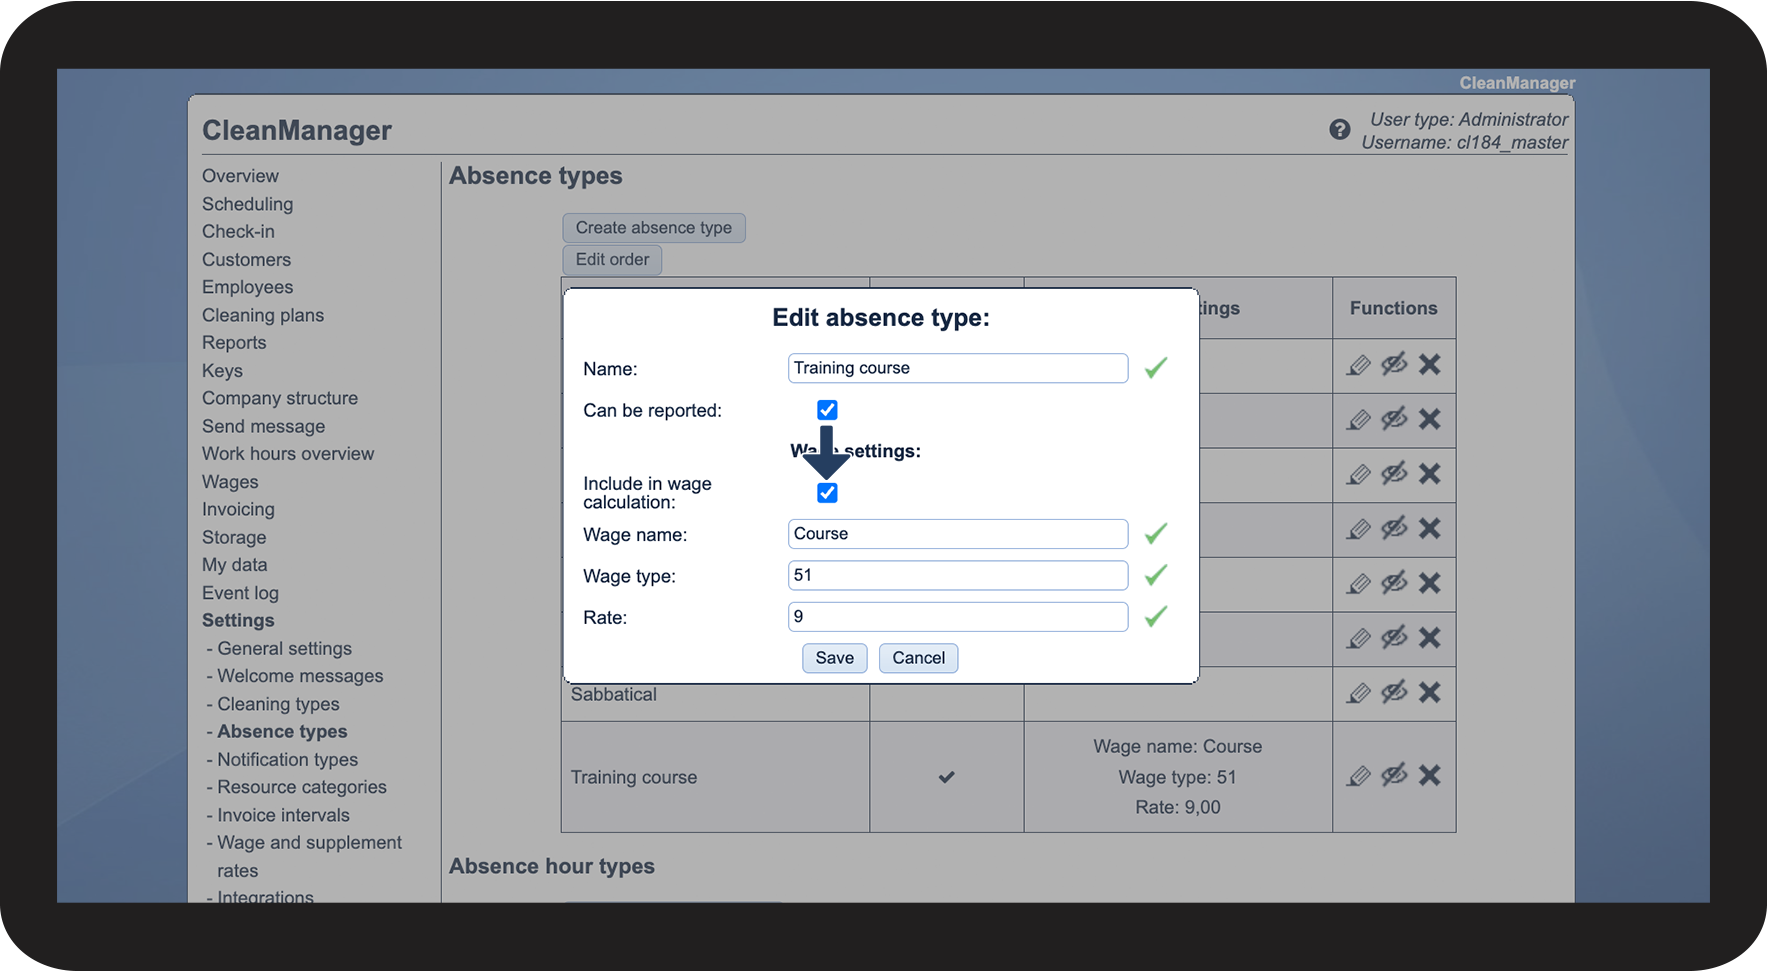Save the edited absence type
The width and height of the screenshot is (1767, 971).
(x=834, y=658)
